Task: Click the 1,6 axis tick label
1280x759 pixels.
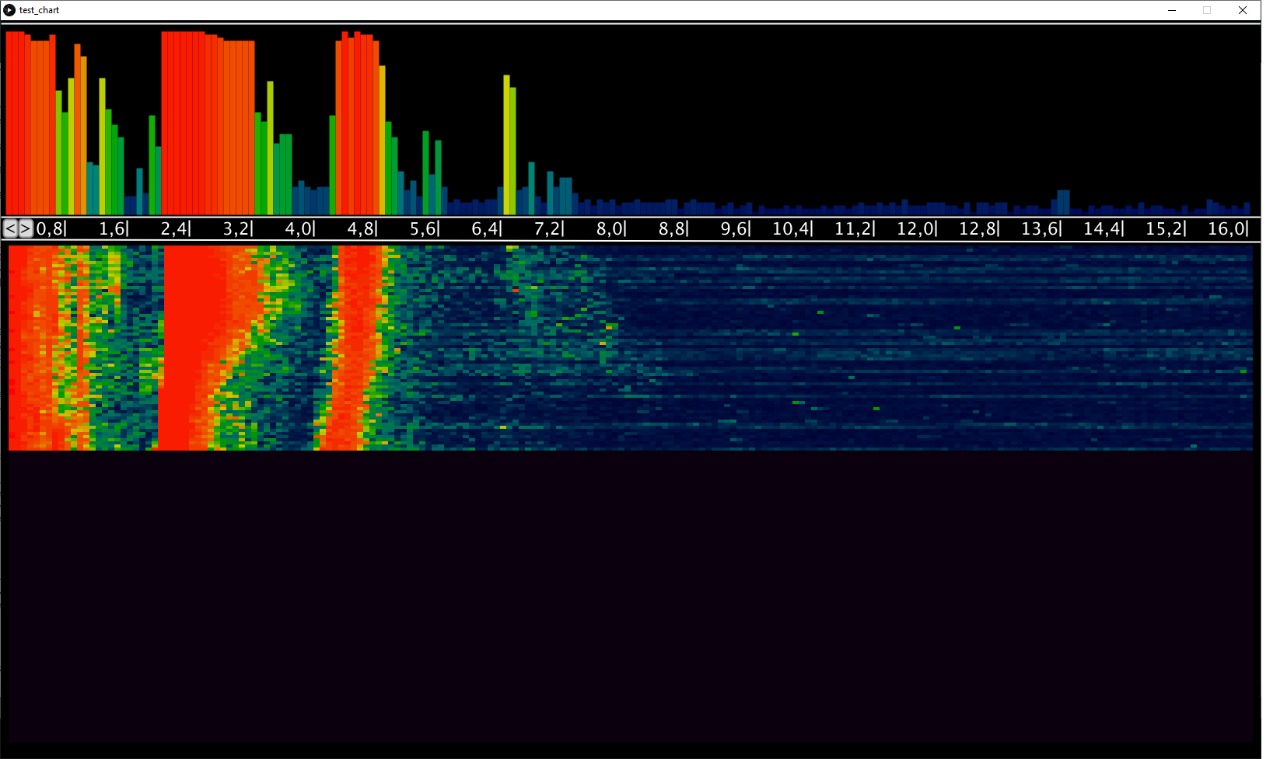Action: (112, 229)
